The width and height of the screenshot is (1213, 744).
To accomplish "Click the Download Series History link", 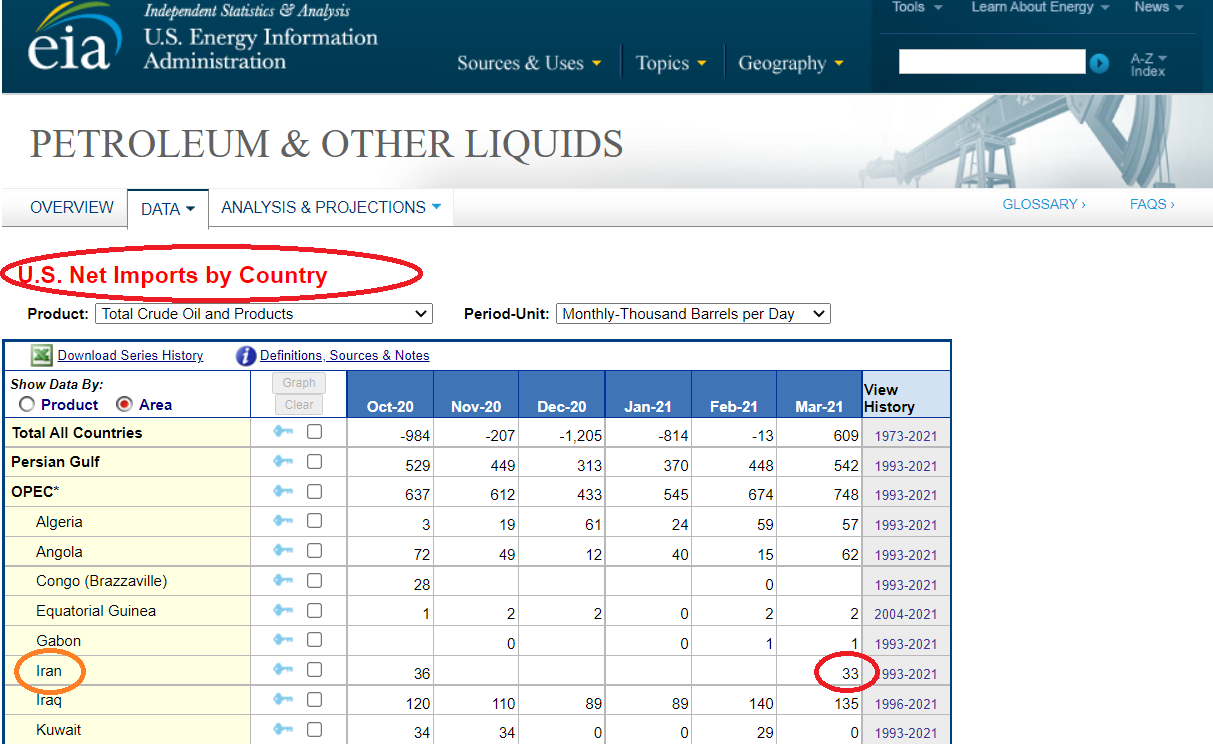I will point(130,355).
